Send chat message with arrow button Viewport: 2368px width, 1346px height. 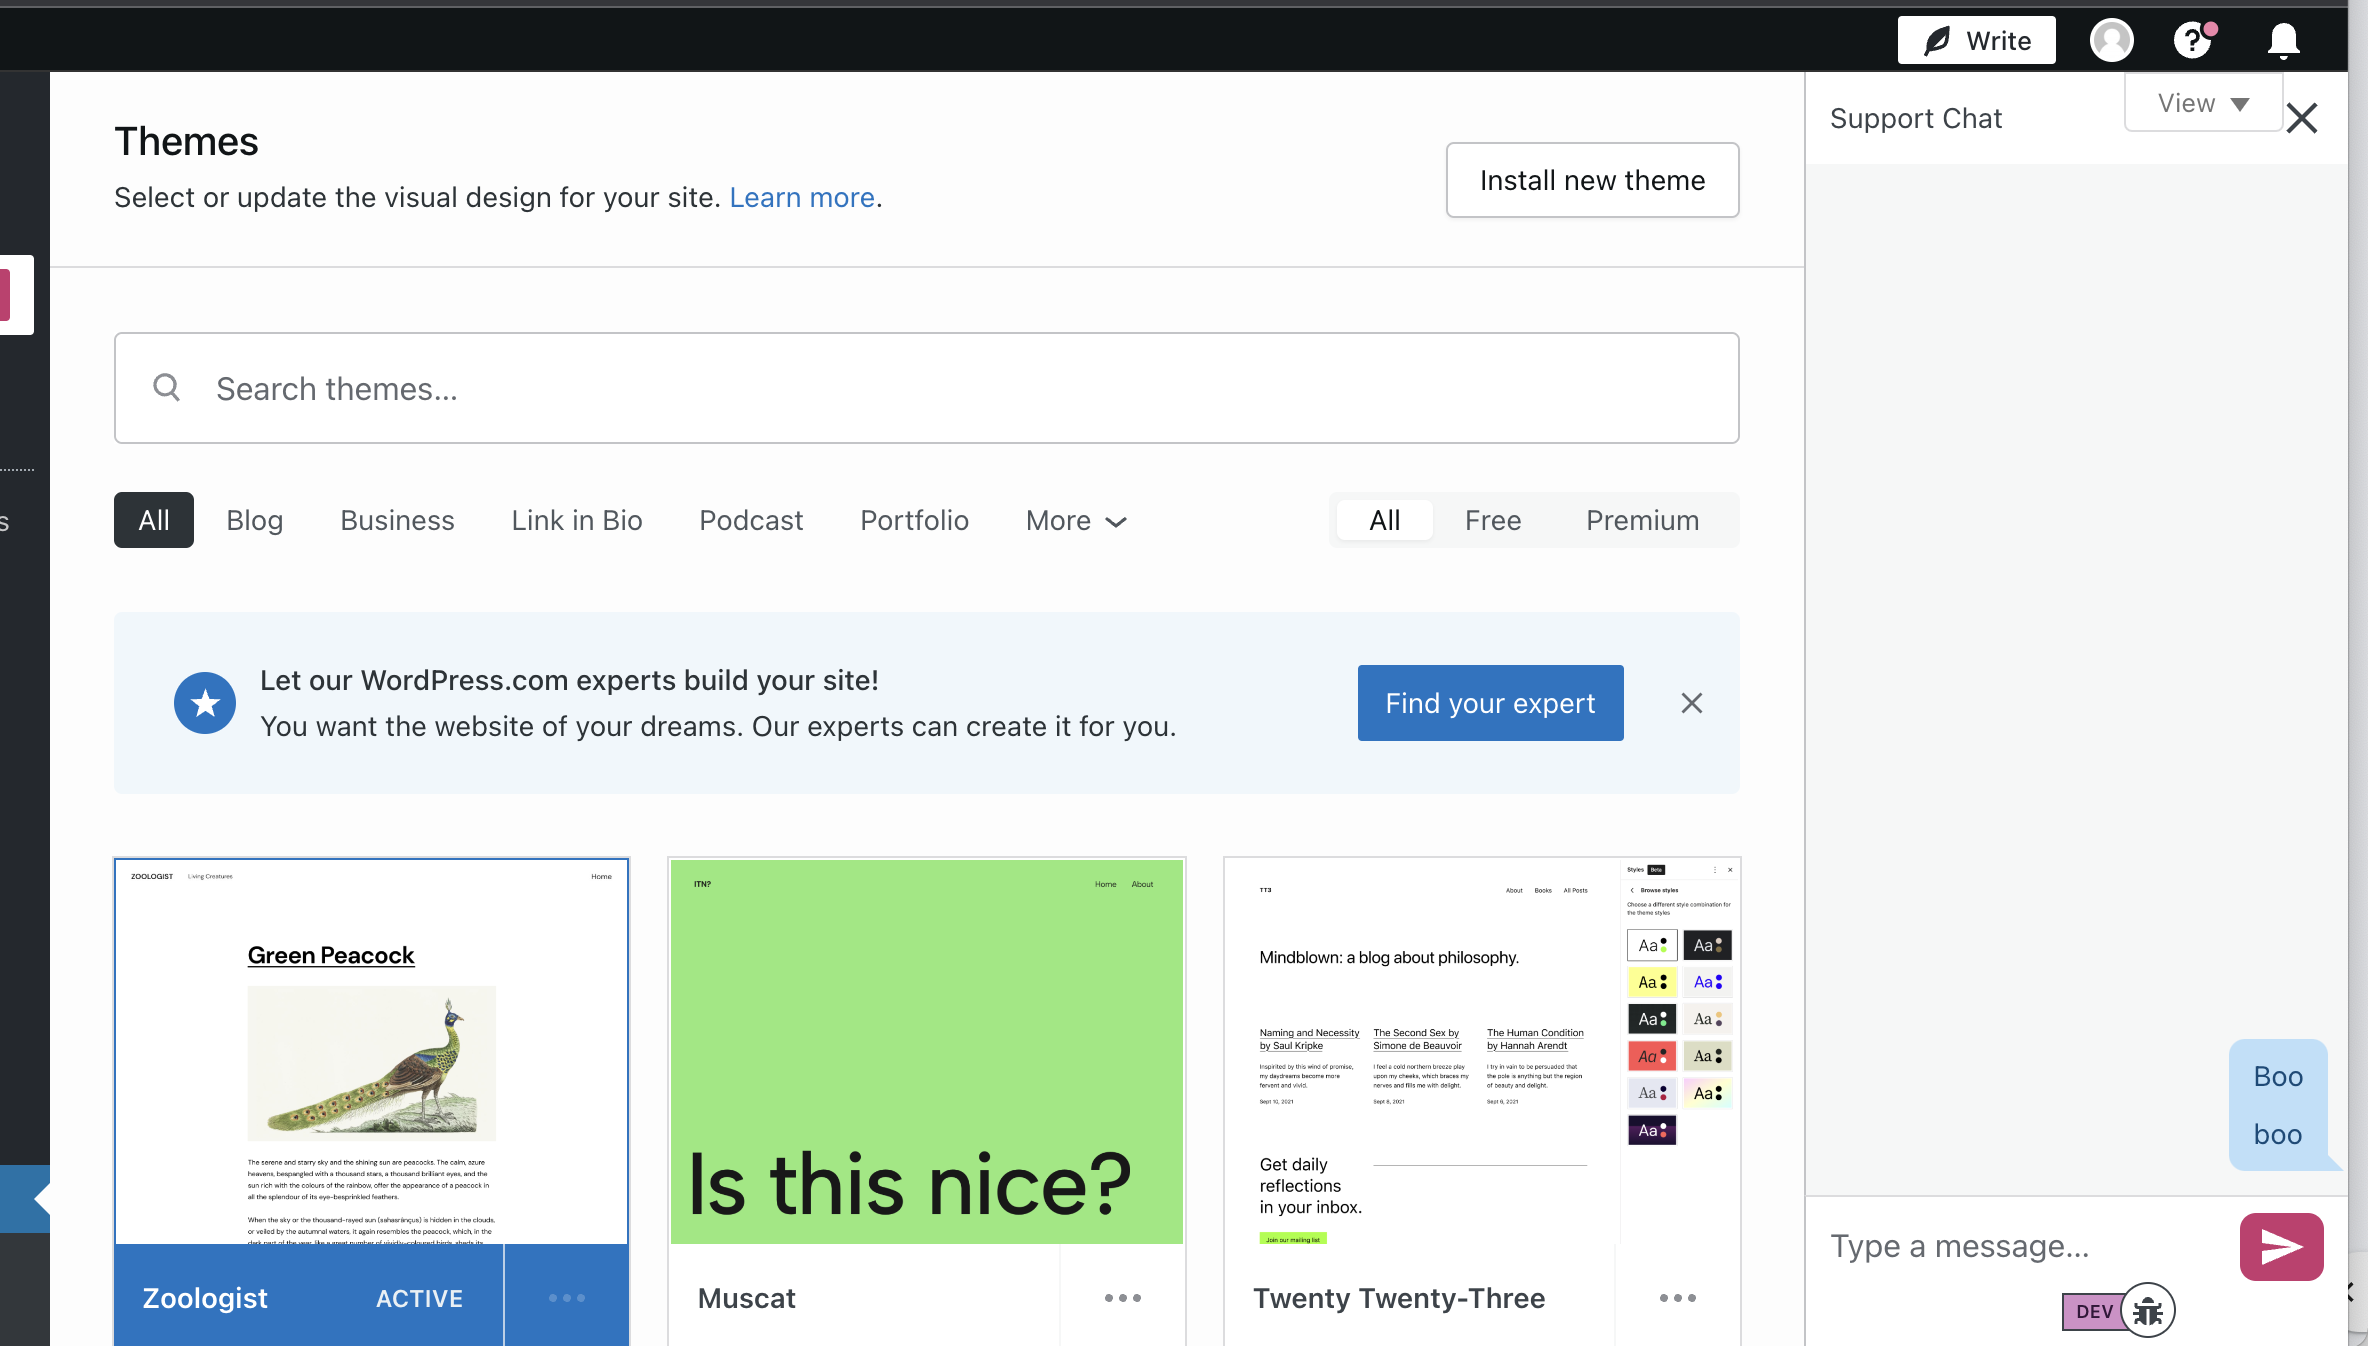point(2281,1246)
